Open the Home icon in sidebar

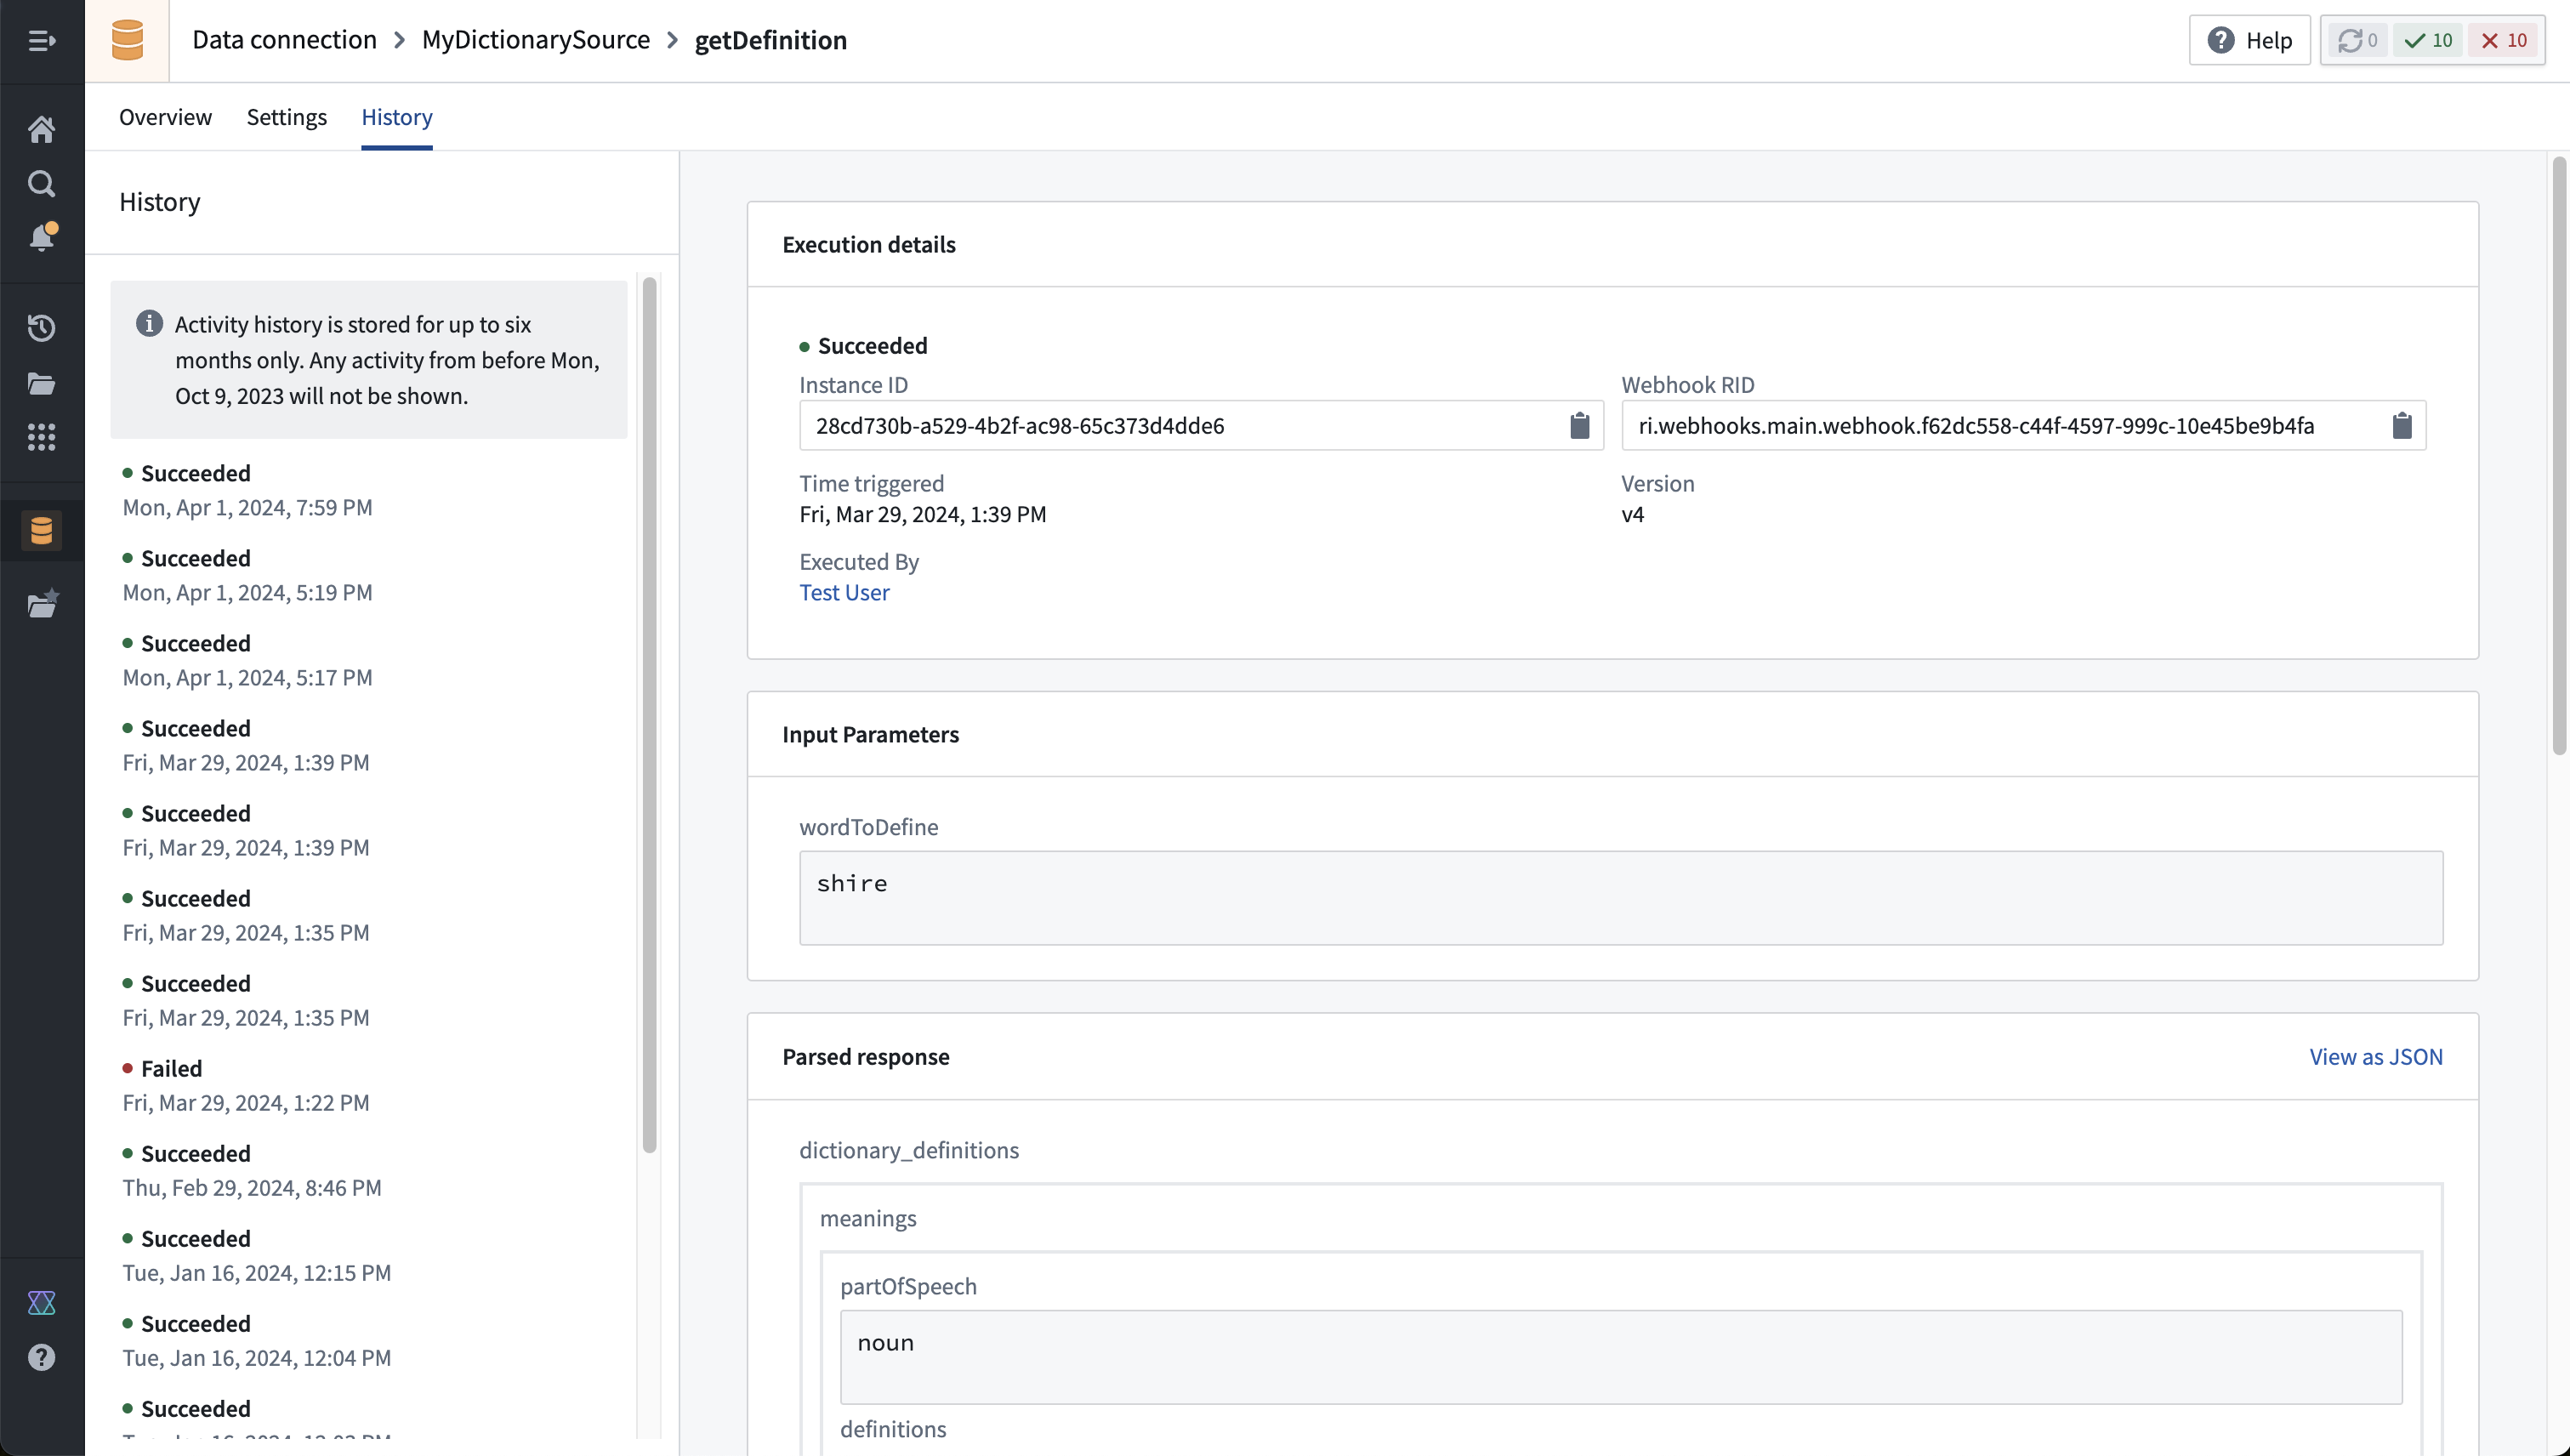point(41,129)
